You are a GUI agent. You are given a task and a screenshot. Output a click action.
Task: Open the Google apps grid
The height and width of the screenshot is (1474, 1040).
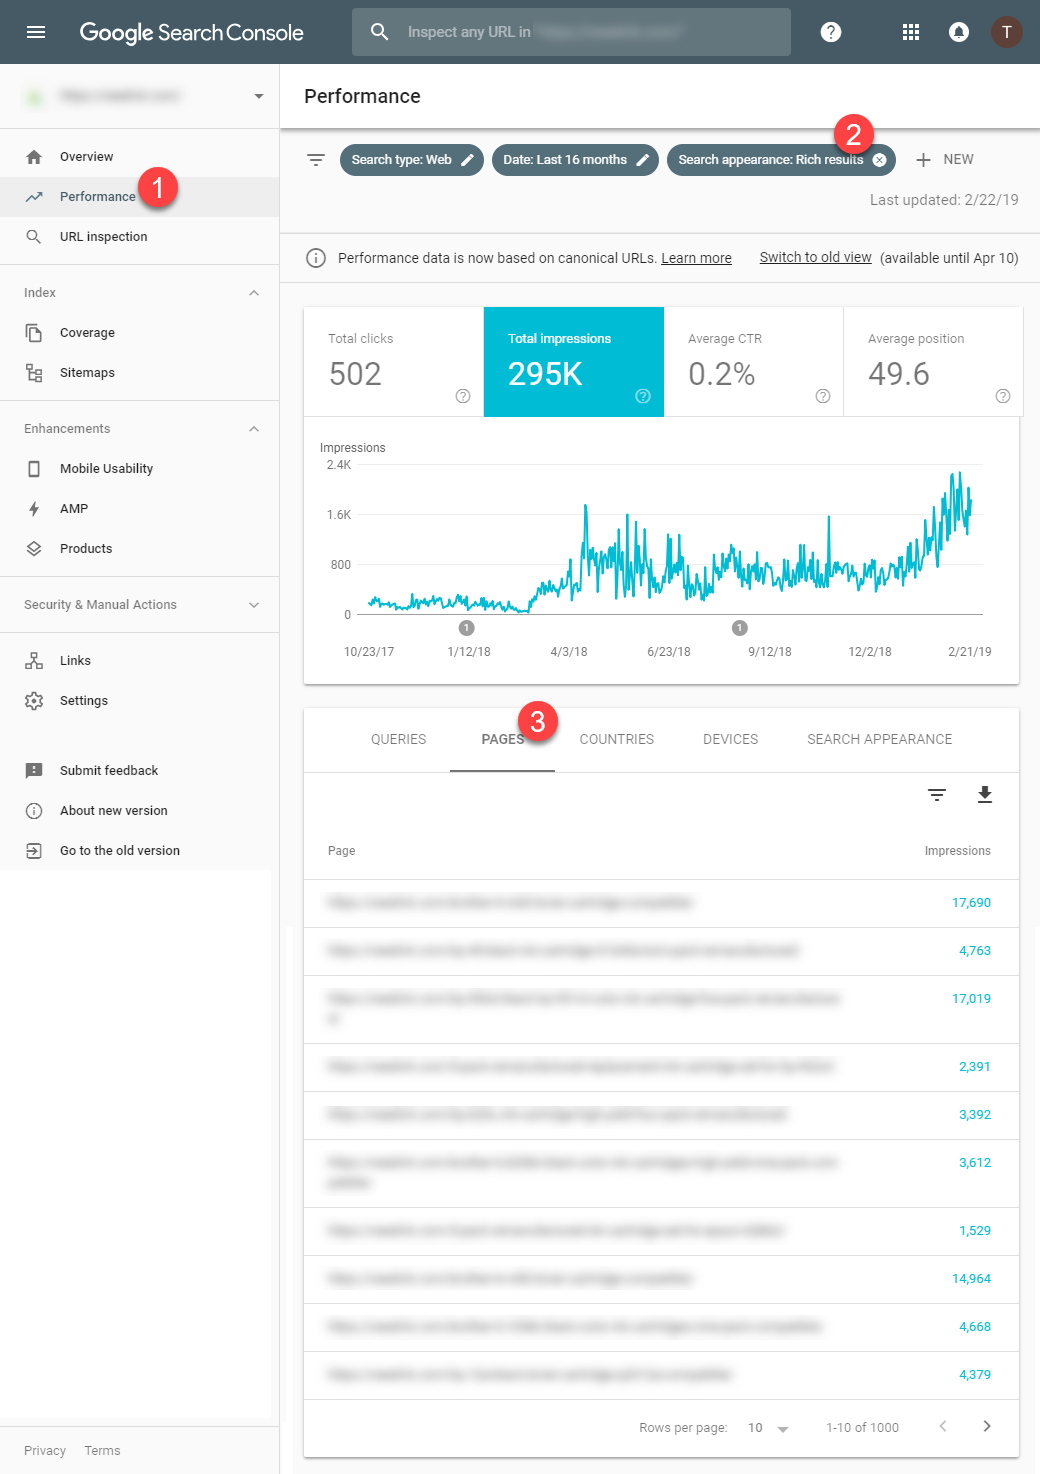click(911, 32)
